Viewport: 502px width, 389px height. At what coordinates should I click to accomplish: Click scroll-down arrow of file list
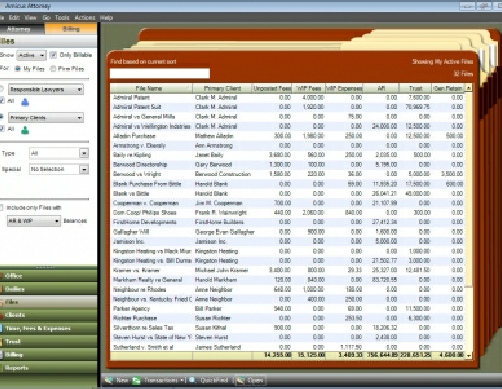pyautogui.click(x=469, y=356)
